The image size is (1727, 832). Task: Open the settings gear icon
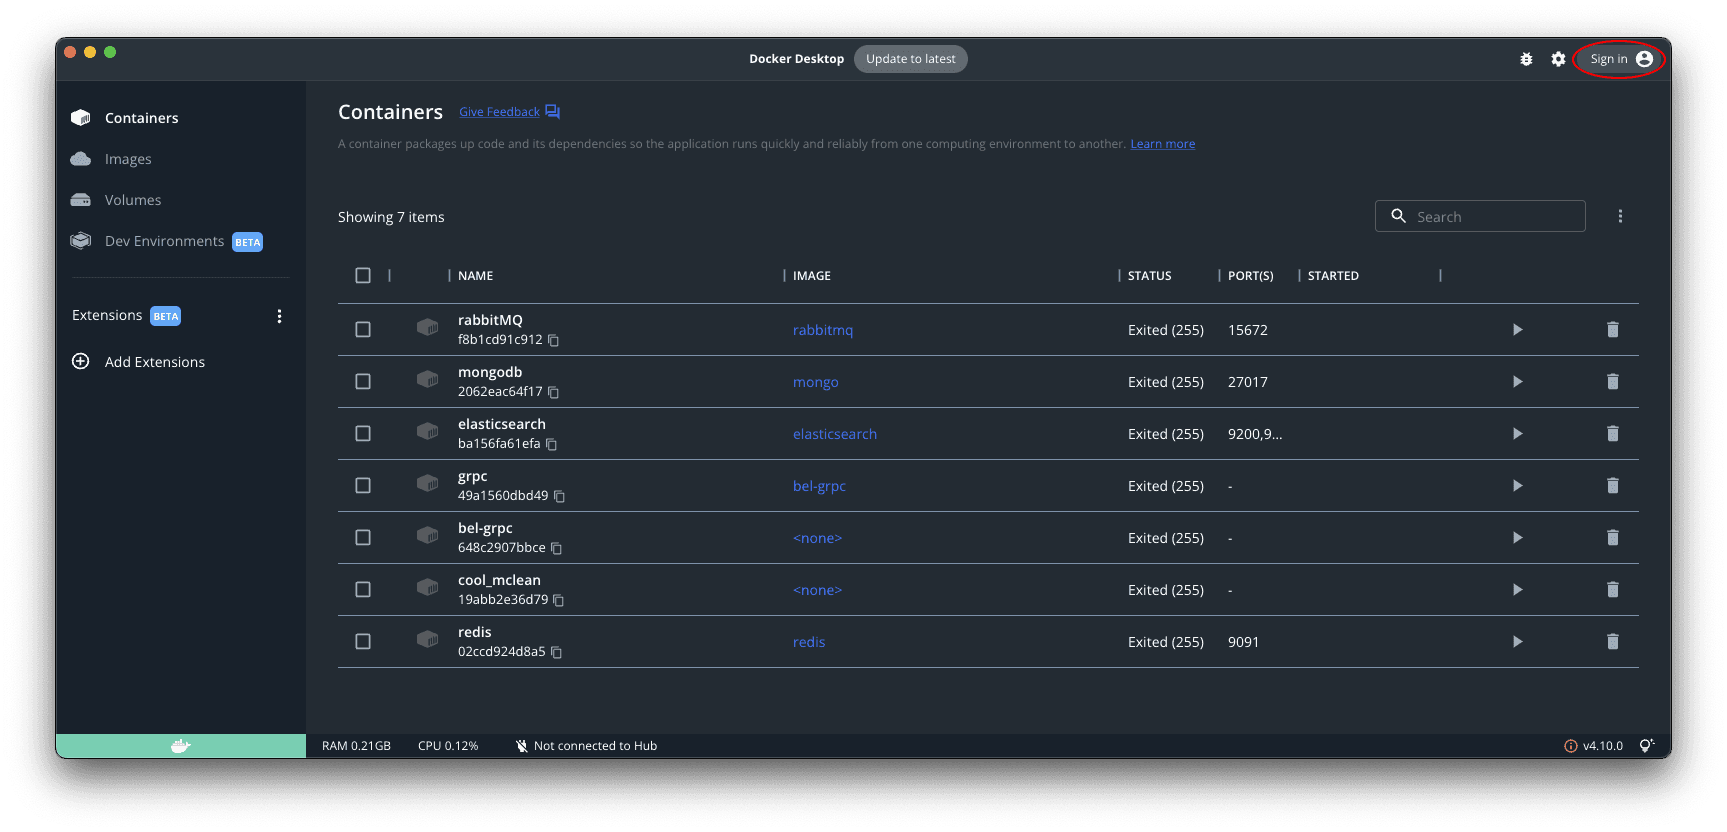coord(1558,59)
